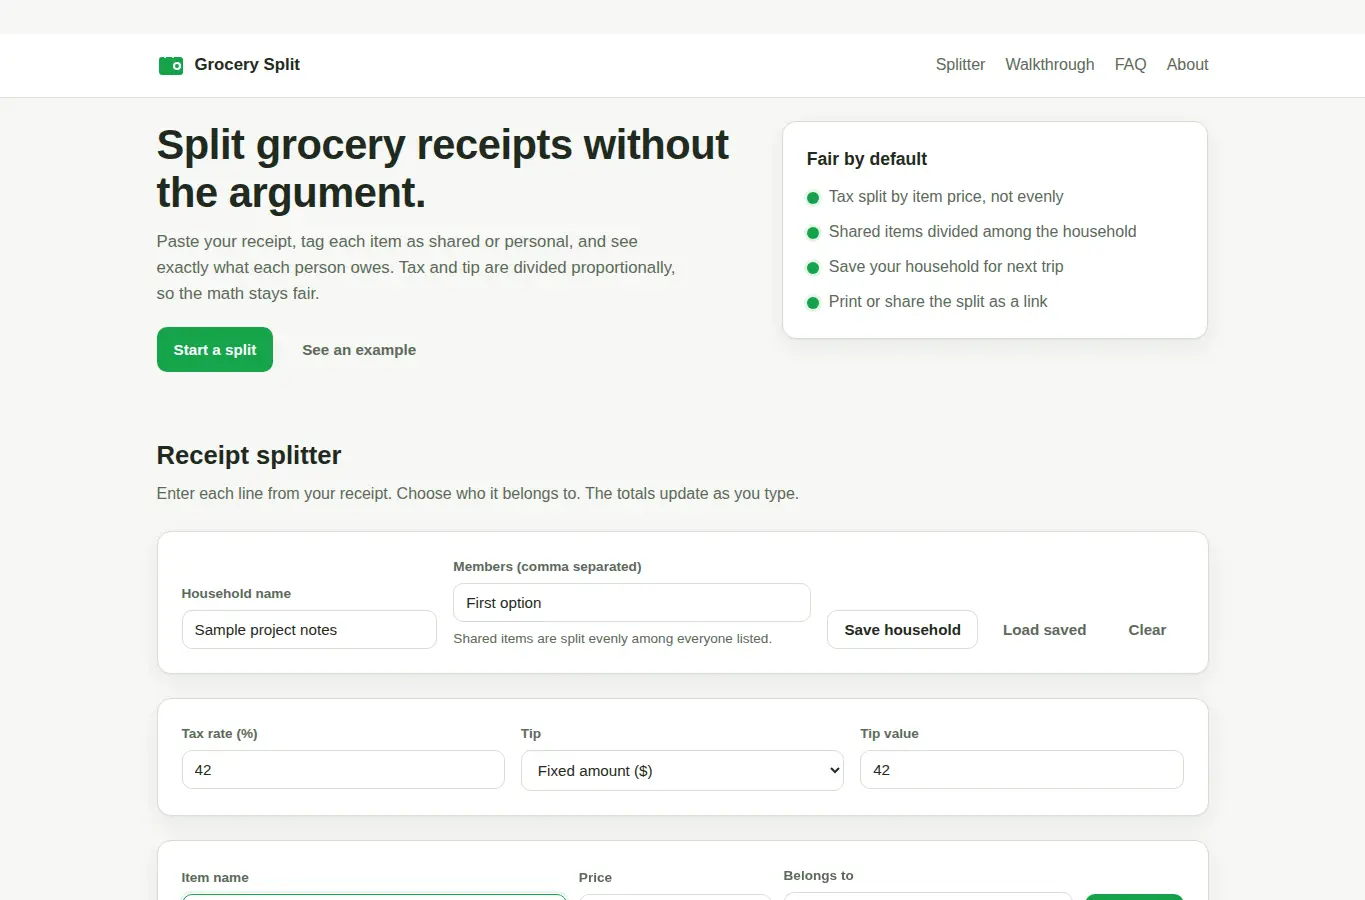This screenshot has height=900, width=1365.
Task: Click 'Tax split by item price, not evenly'
Action: pyautogui.click(x=946, y=197)
